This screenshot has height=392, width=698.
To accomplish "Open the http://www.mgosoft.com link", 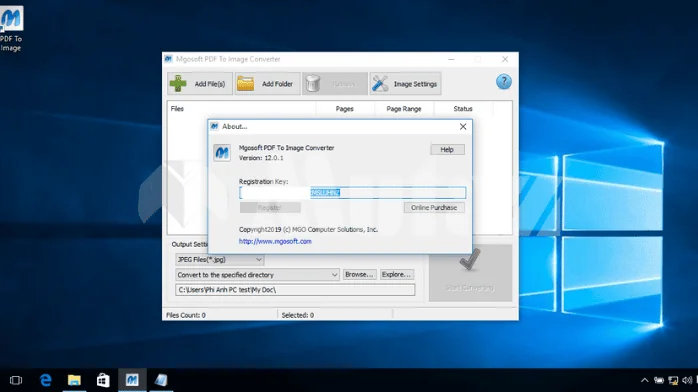I will [x=275, y=241].
